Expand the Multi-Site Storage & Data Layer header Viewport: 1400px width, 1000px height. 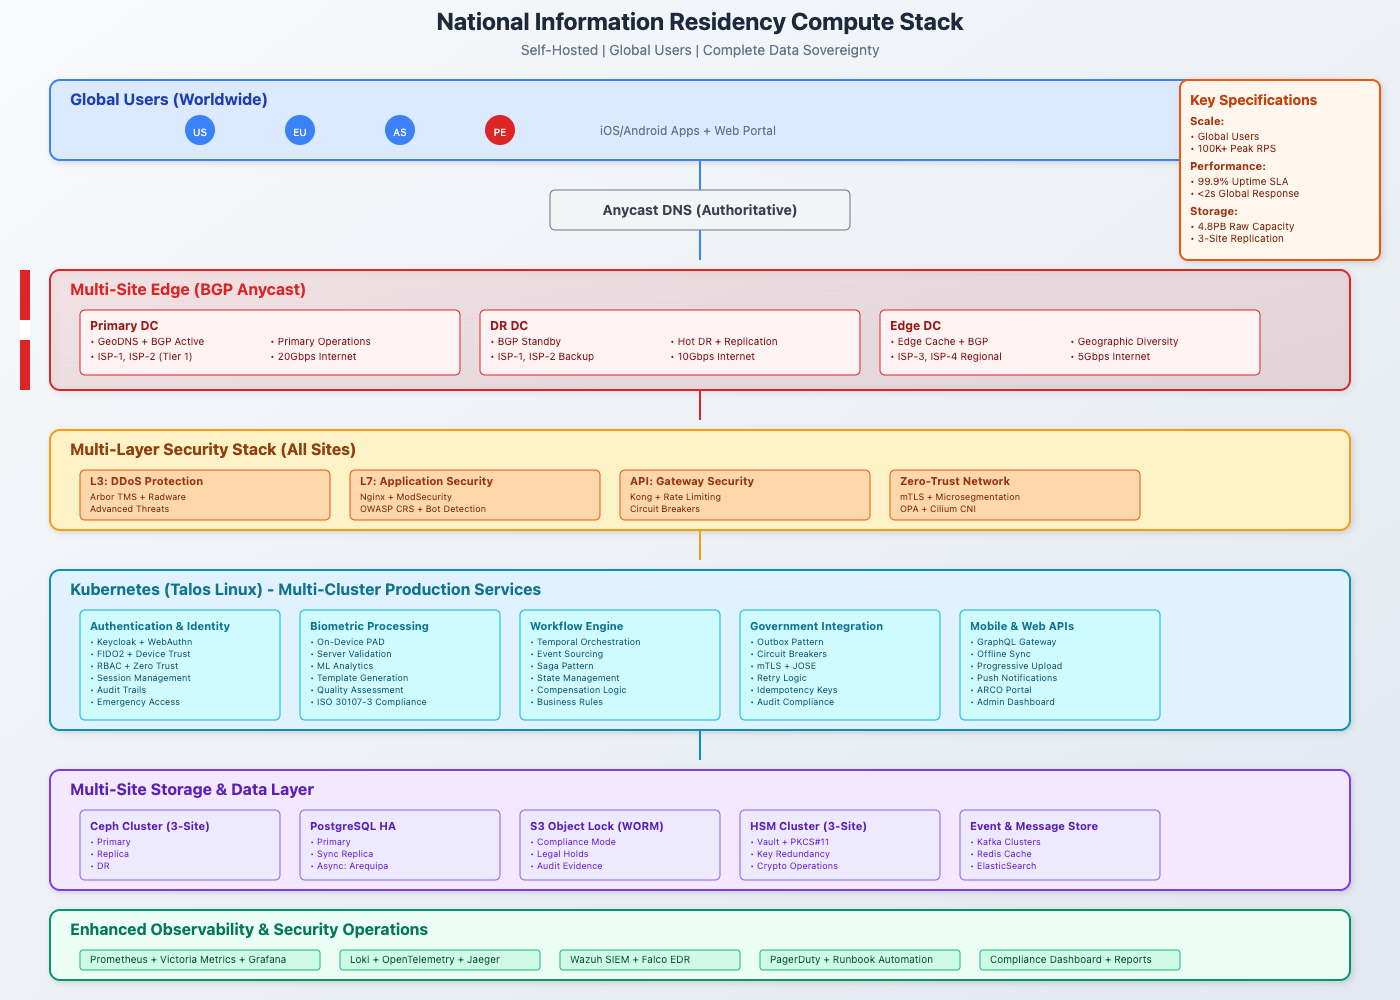pyautogui.click(x=191, y=789)
